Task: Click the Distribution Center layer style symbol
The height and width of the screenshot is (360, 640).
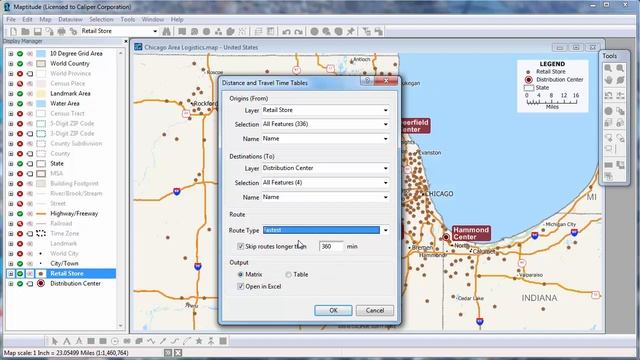Action: coord(41,283)
